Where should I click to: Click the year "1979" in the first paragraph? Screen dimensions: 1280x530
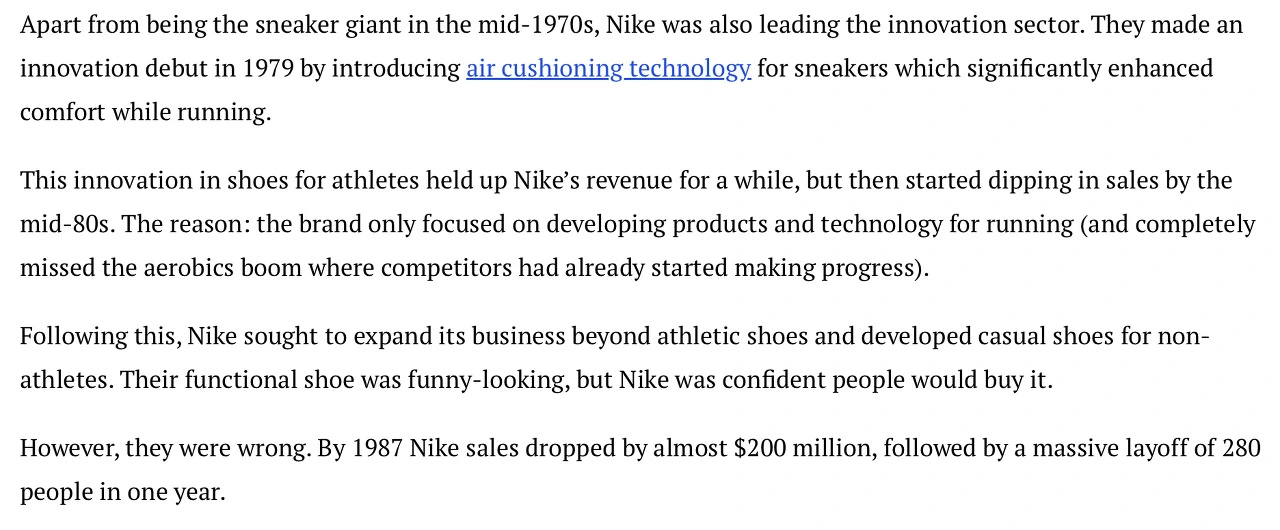(x=268, y=69)
